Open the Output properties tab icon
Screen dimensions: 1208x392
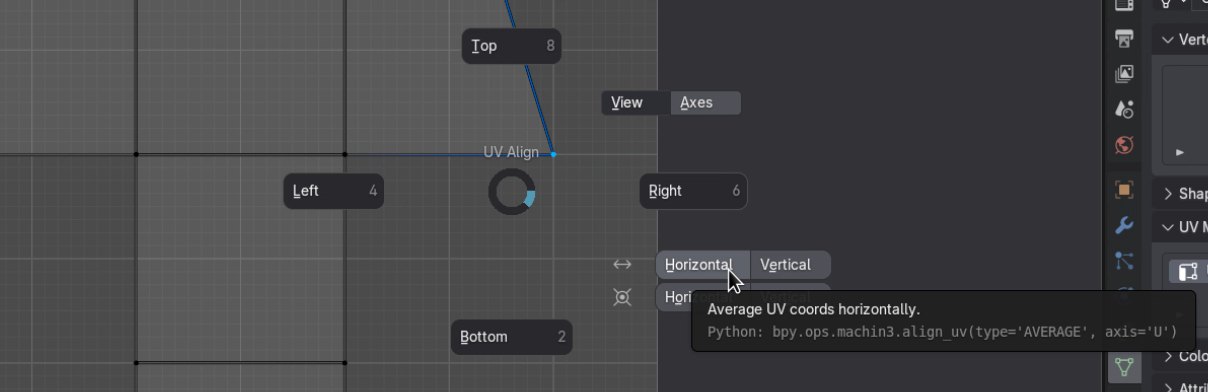pyautogui.click(x=1124, y=39)
